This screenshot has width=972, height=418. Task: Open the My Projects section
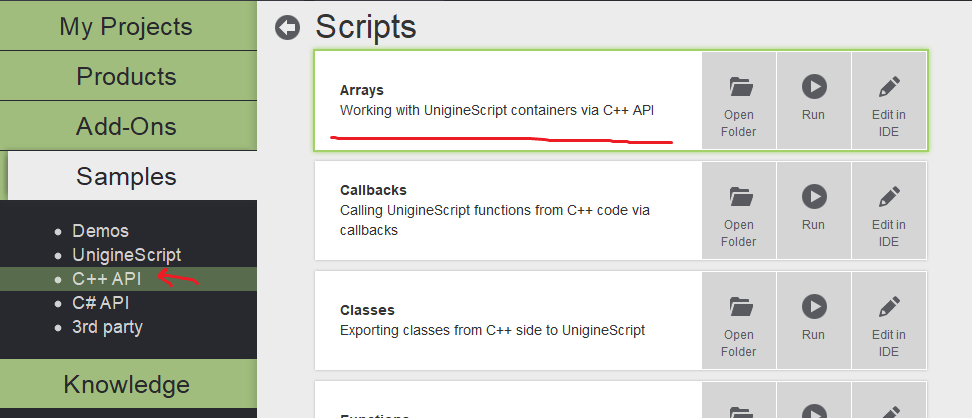(x=127, y=26)
